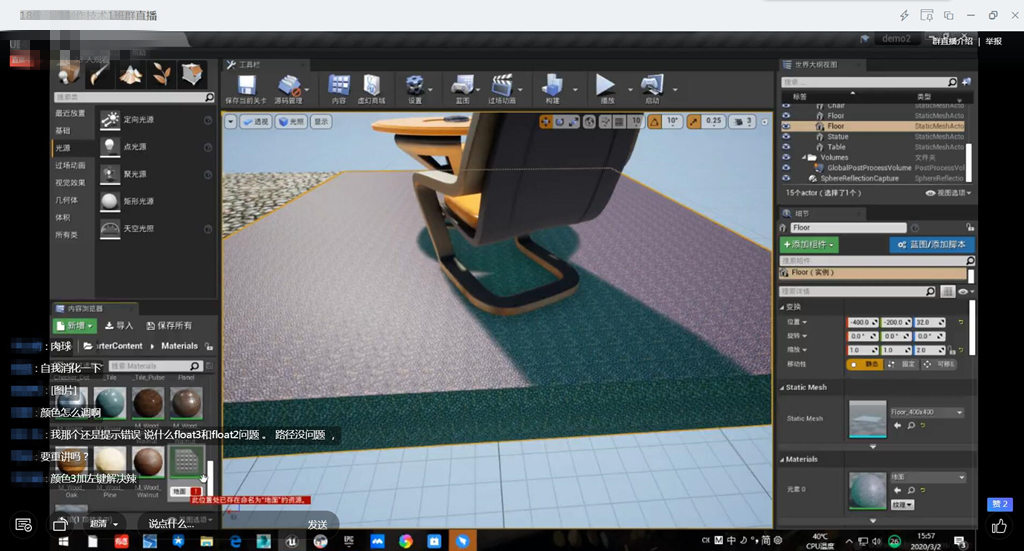Select Lights (光源) category tab
The width and height of the screenshot is (1024, 551).
click(x=72, y=148)
